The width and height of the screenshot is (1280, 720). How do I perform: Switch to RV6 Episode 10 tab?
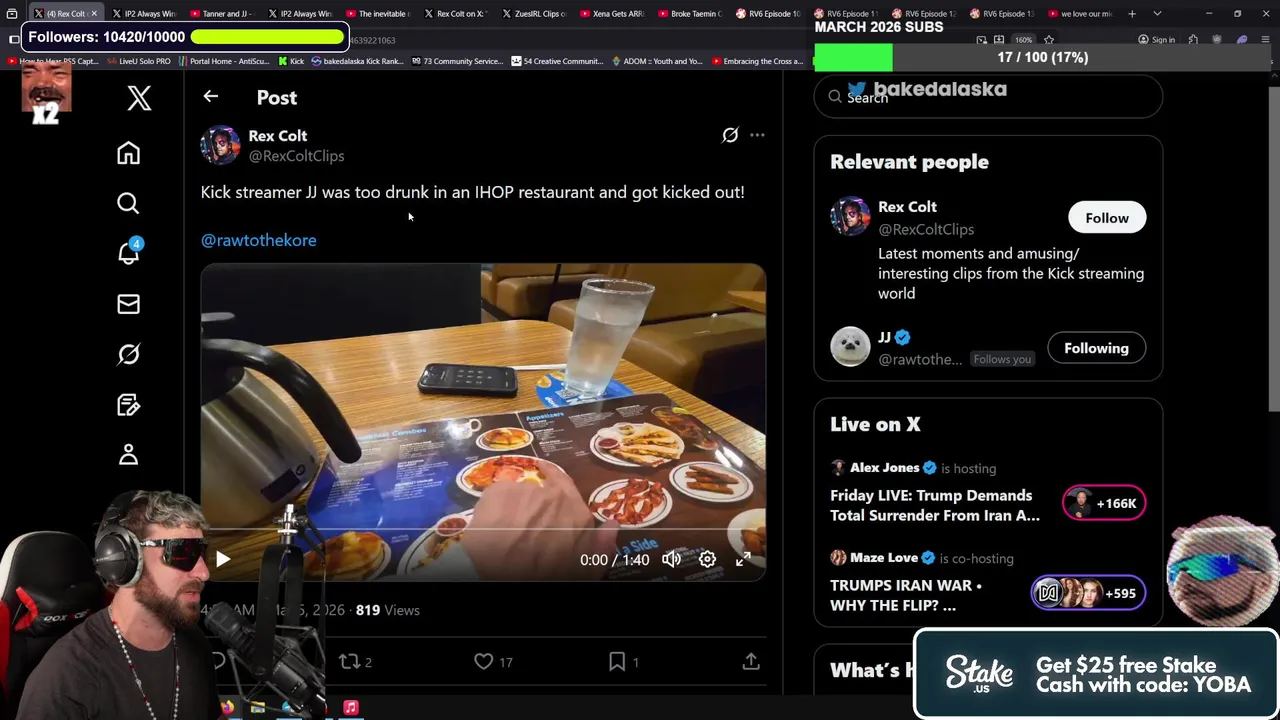point(771,14)
